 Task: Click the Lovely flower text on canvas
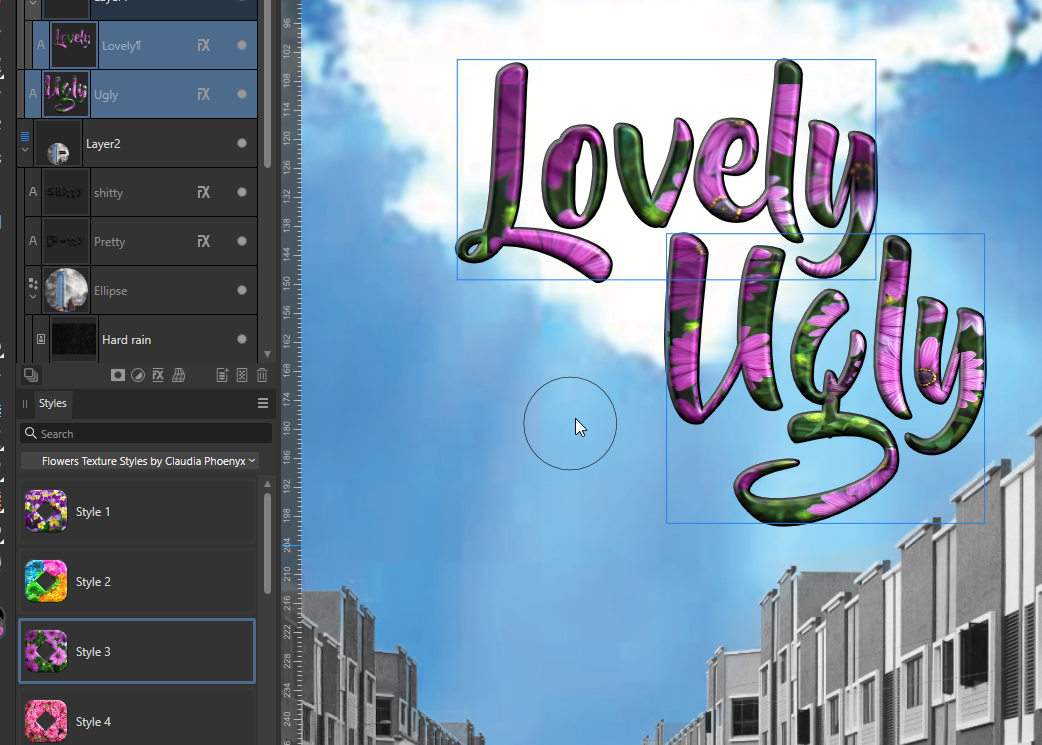(667, 169)
